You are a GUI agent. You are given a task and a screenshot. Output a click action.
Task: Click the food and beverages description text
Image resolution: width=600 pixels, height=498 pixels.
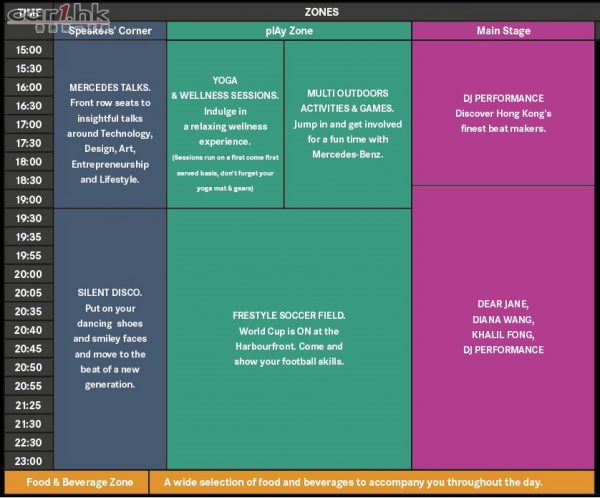pyautogui.click(x=353, y=482)
